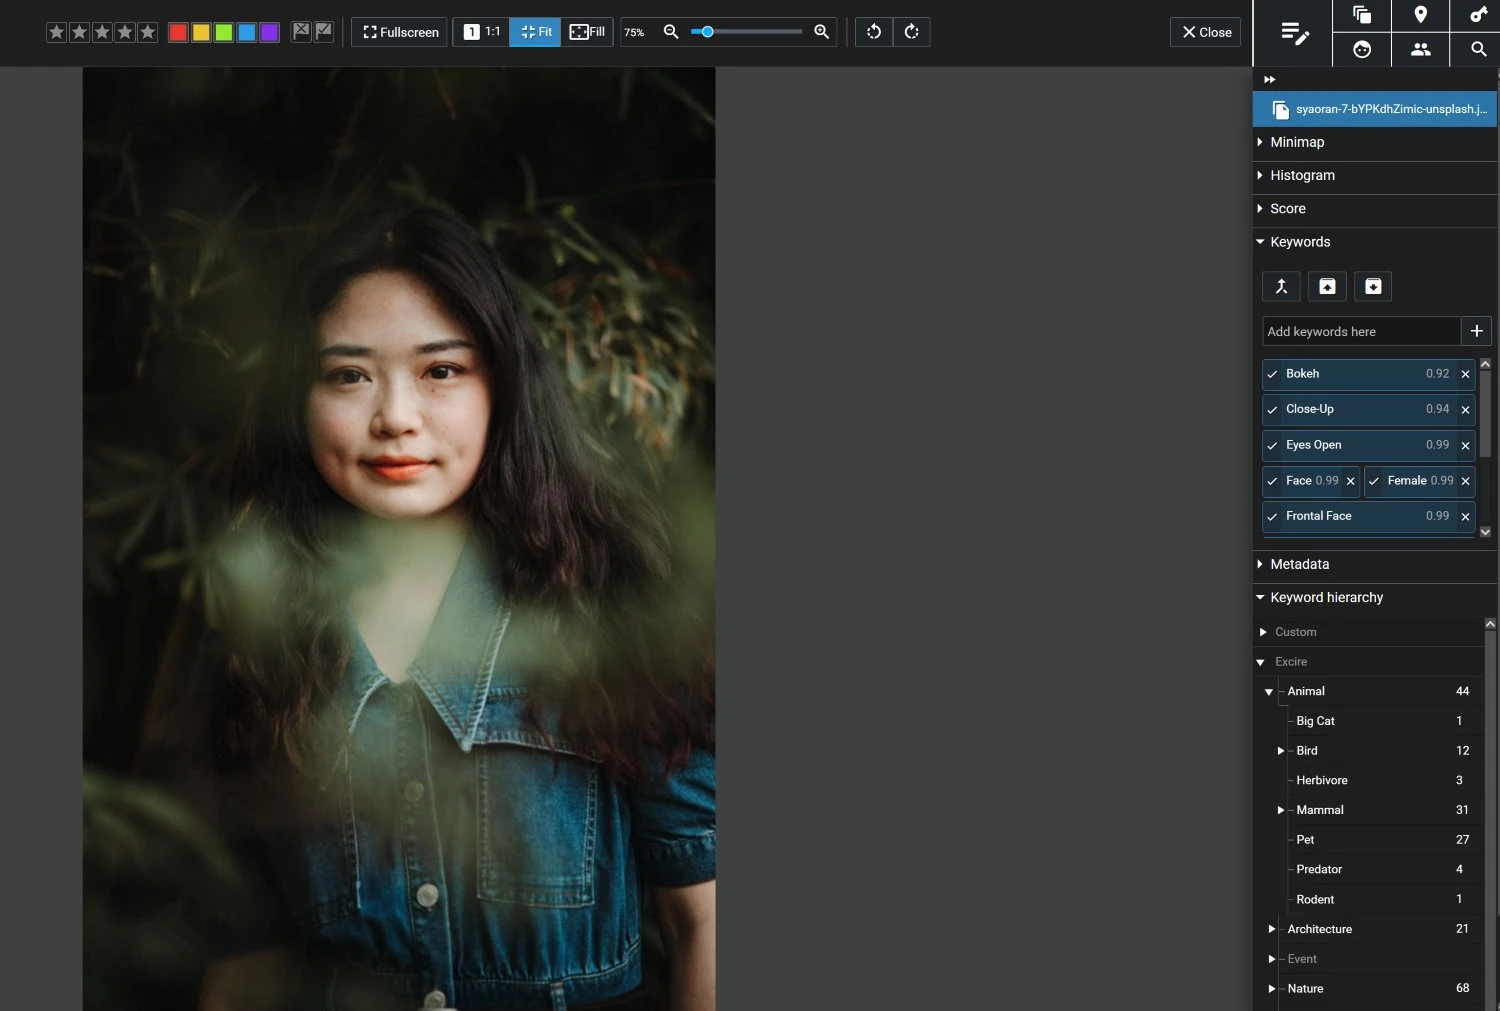
Task: Select the people panel icon
Action: 1421,49
